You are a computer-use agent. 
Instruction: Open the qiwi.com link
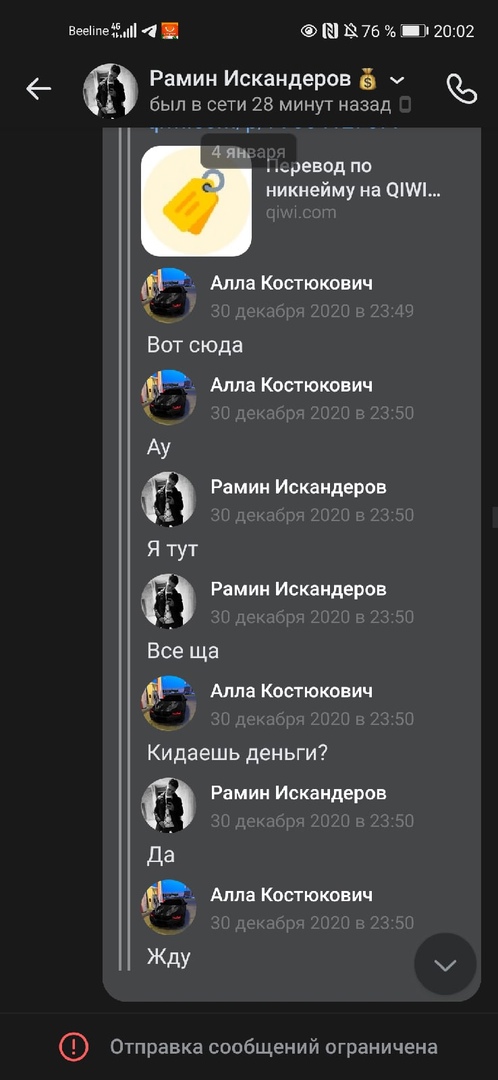(x=301, y=212)
